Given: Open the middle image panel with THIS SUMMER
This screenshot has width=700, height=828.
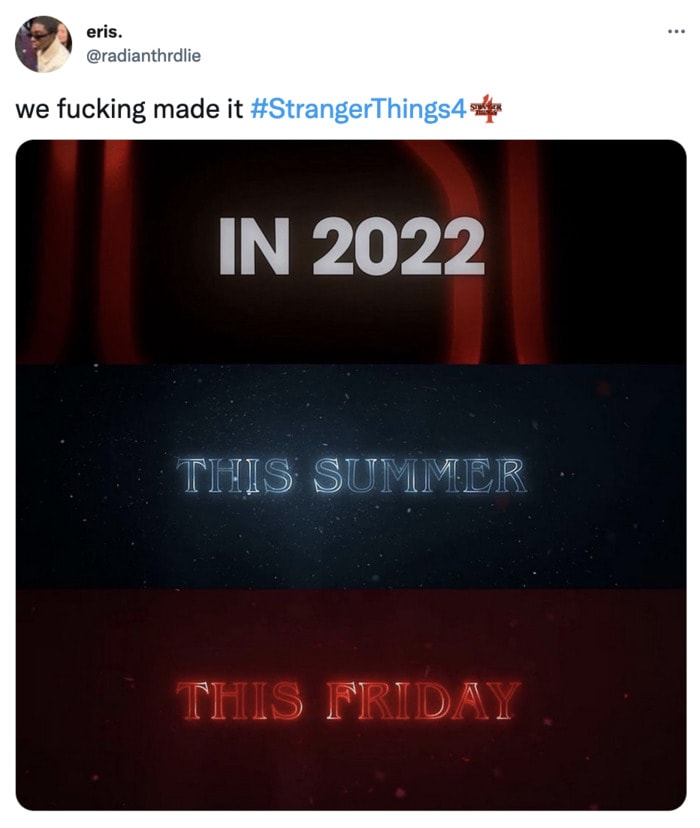Looking at the screenshot, I should (351, 476).
